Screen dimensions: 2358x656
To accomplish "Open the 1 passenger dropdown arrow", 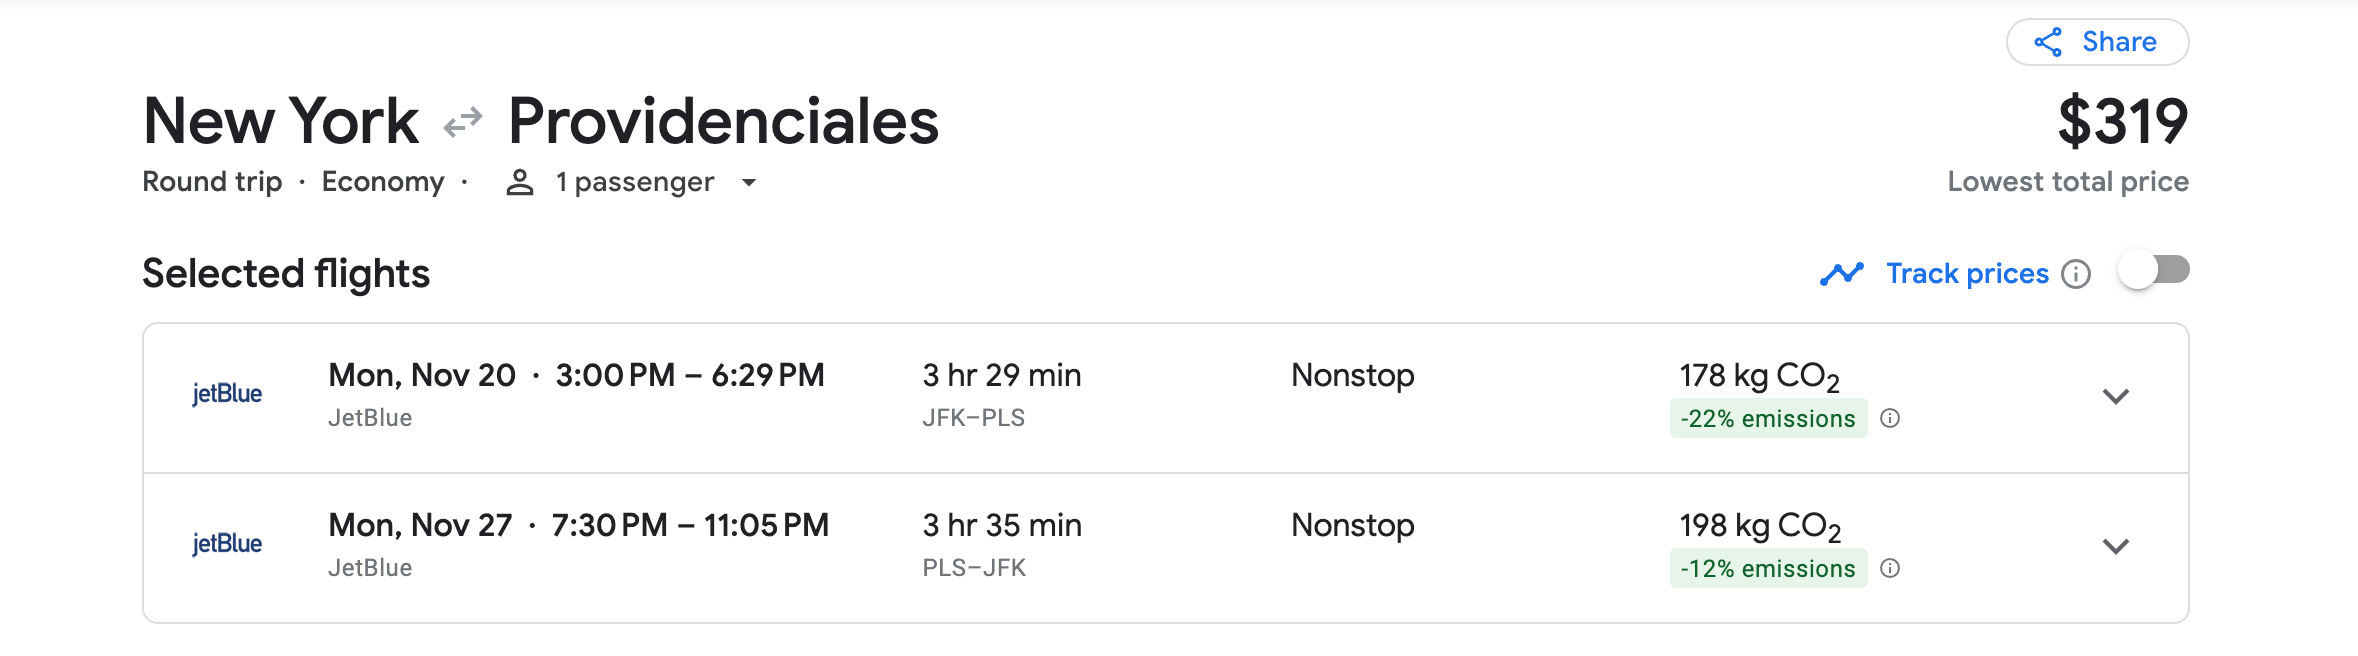I will (749, 182).
